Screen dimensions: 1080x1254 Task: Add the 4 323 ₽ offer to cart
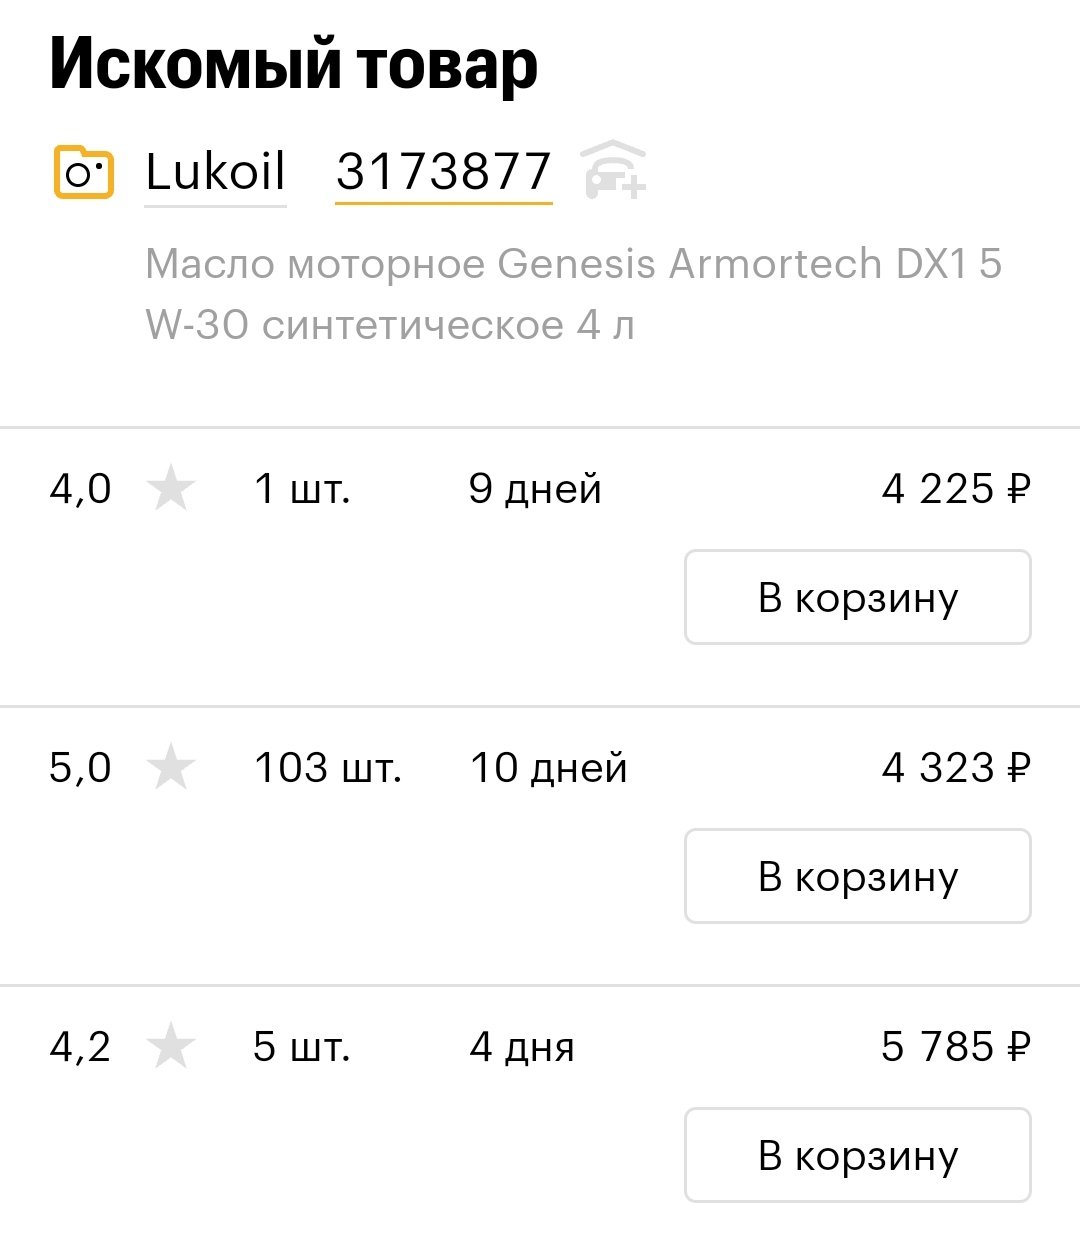(857, 876)
